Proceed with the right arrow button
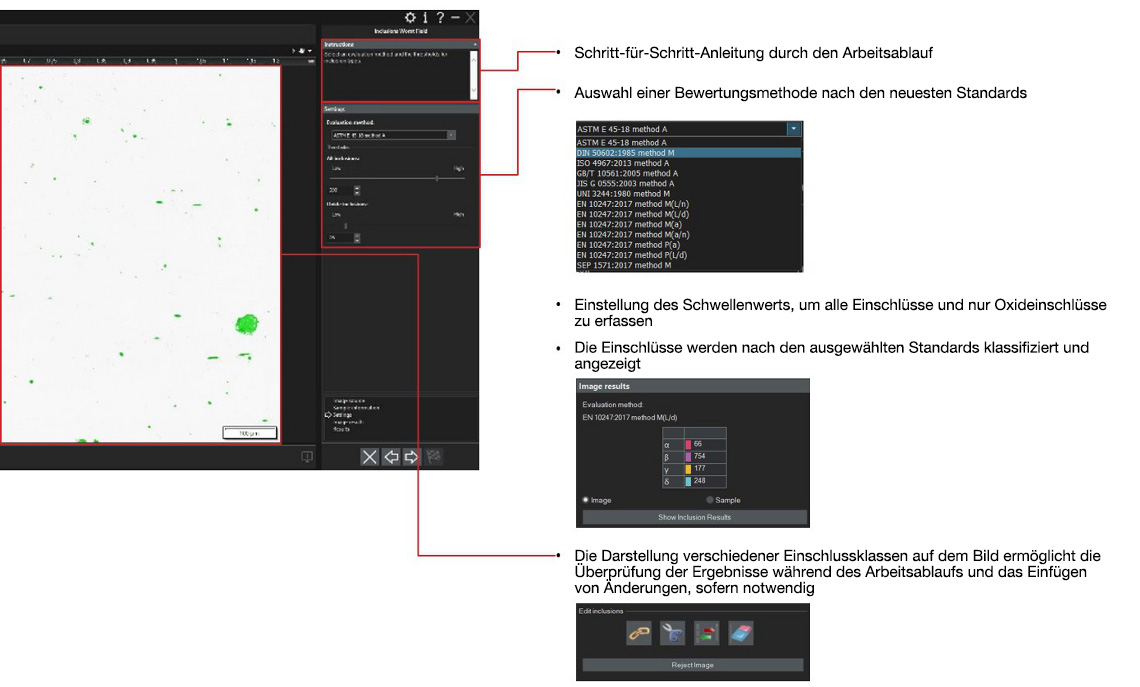1140x687 pixels. [411, 457]
